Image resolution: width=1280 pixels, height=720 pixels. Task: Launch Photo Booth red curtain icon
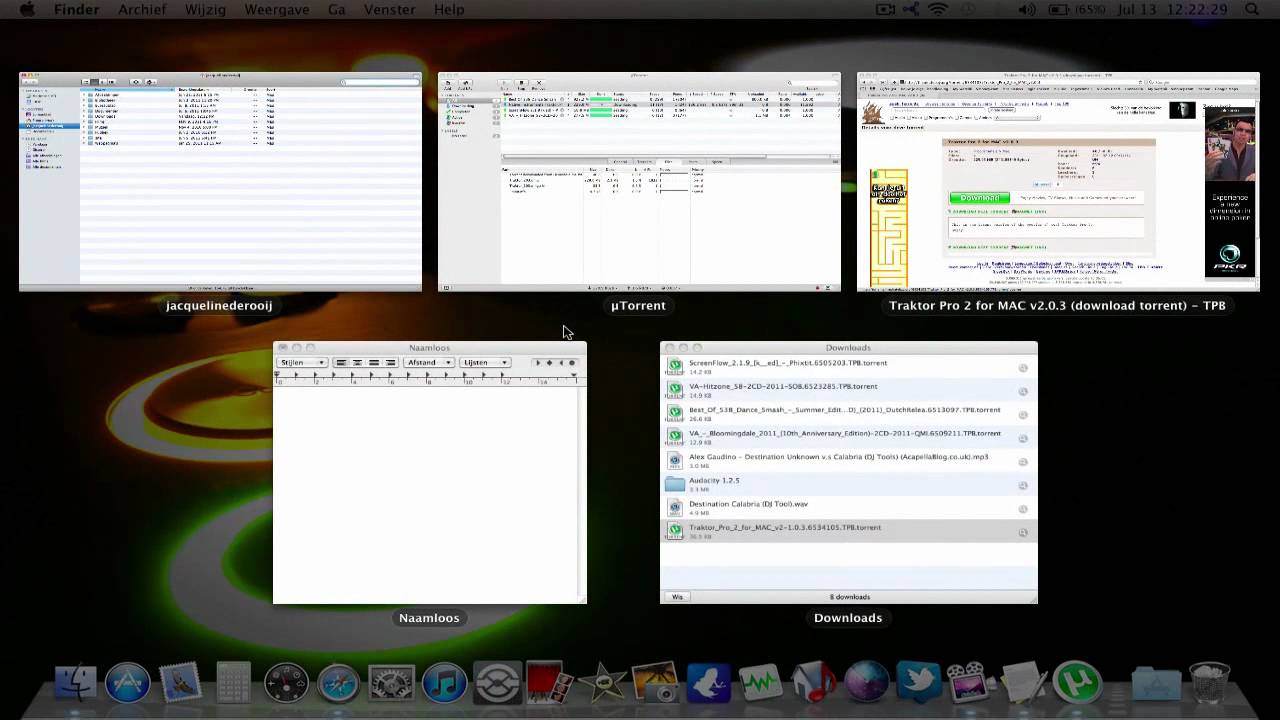point(549,683)
